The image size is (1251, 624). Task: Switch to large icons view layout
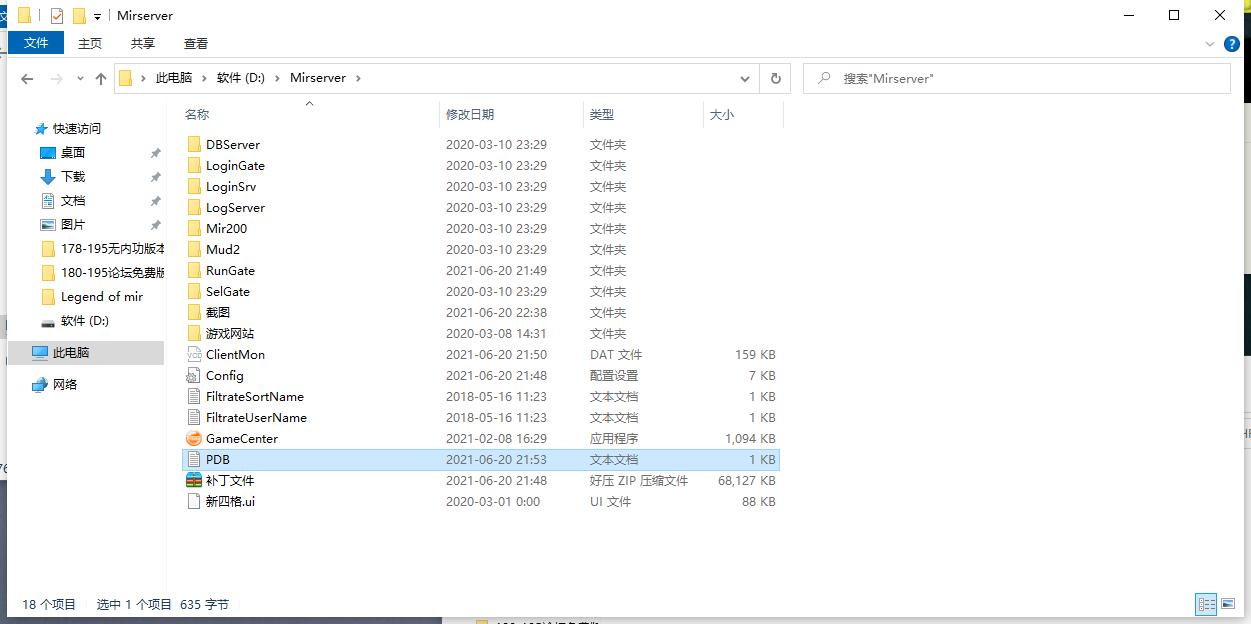point(1227,604)
